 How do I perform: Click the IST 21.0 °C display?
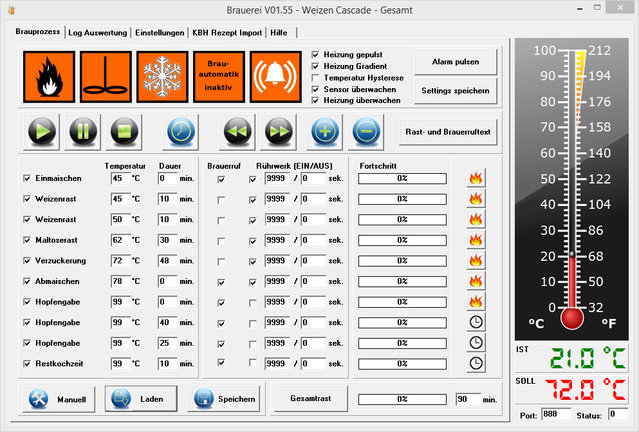(572, 358)
